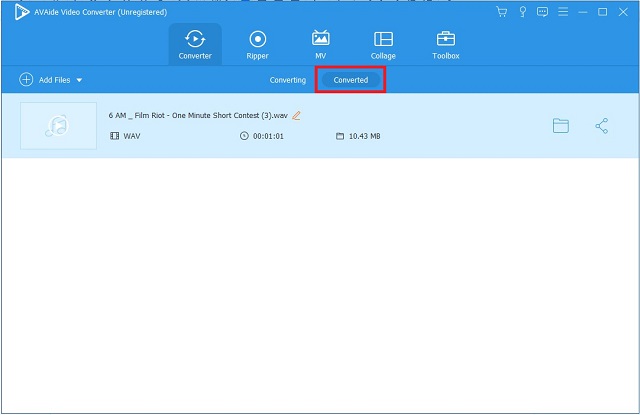Image resolution: width=640 pixels, height=415 pixels.
Task: Click the Add Files button
Action: point(51,80)
